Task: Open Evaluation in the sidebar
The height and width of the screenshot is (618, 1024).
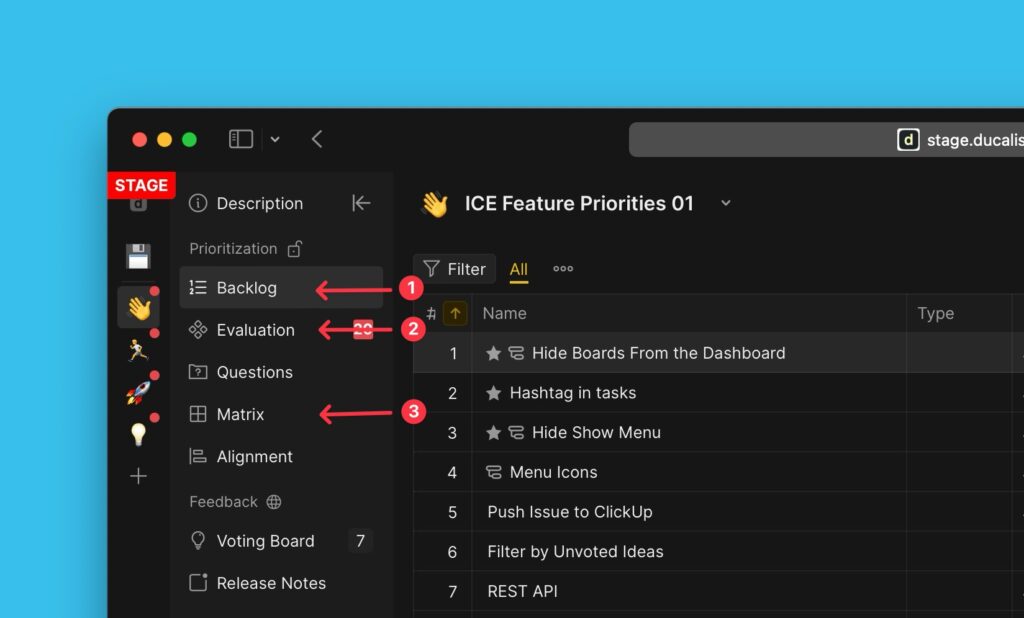Action: pyautogui.click(x=255, y=330)
